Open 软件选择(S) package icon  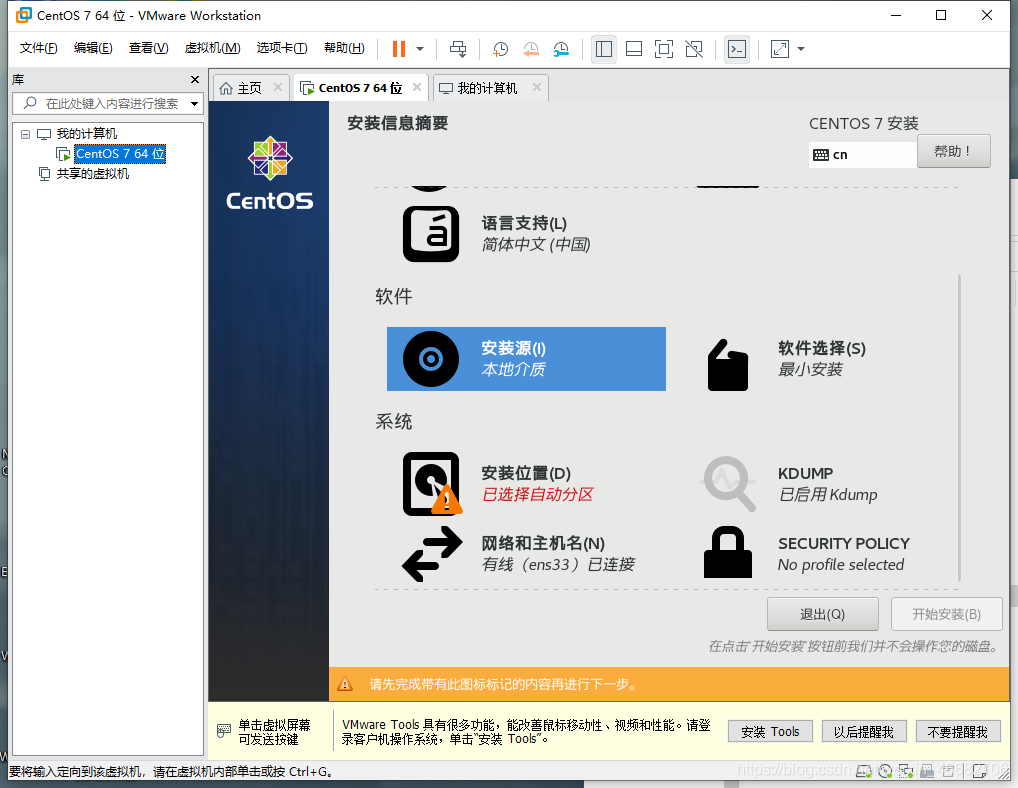728,365
